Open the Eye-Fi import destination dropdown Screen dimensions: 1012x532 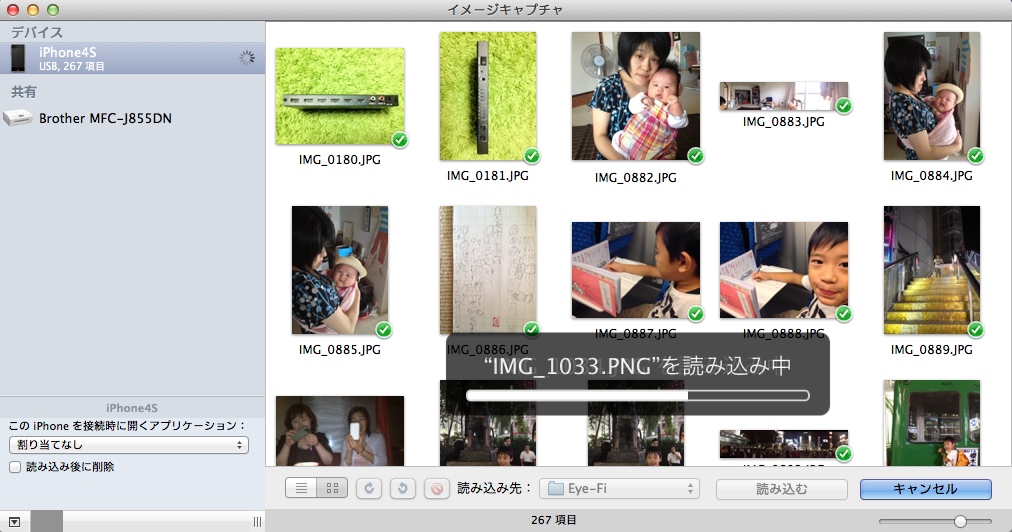click(620, 489)
